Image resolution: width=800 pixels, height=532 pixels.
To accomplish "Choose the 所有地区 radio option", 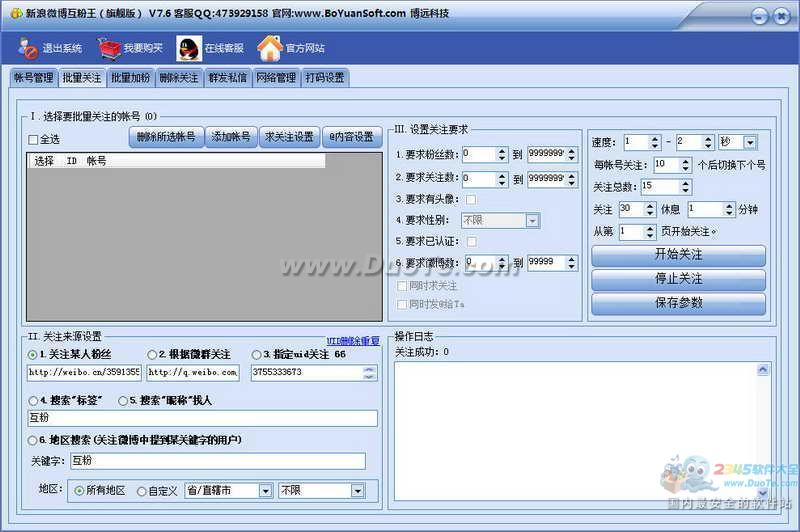I will [x=79, y=491].
